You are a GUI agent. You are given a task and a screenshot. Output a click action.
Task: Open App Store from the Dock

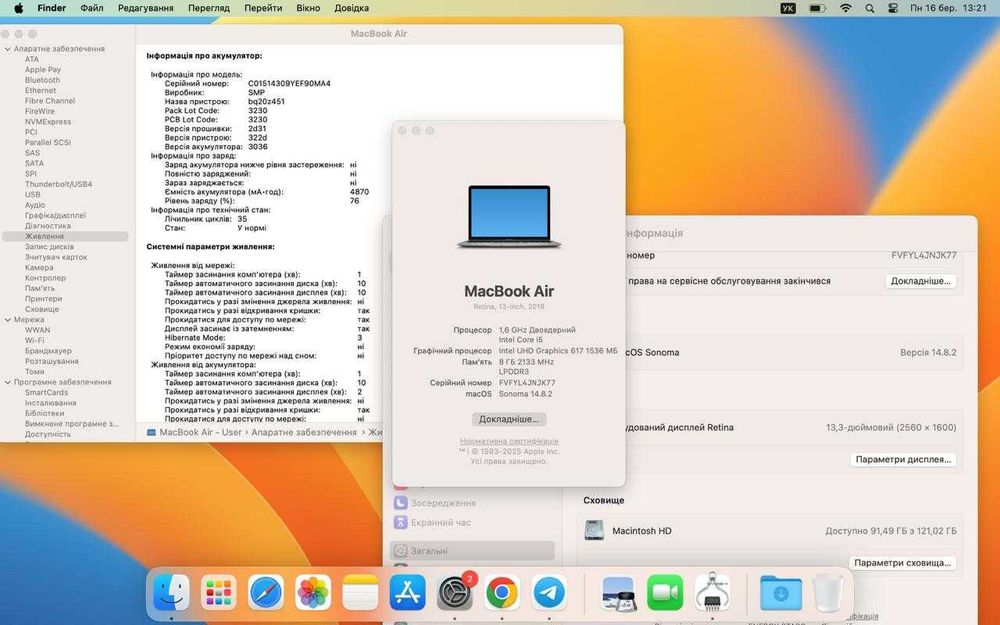coord(408,592)
